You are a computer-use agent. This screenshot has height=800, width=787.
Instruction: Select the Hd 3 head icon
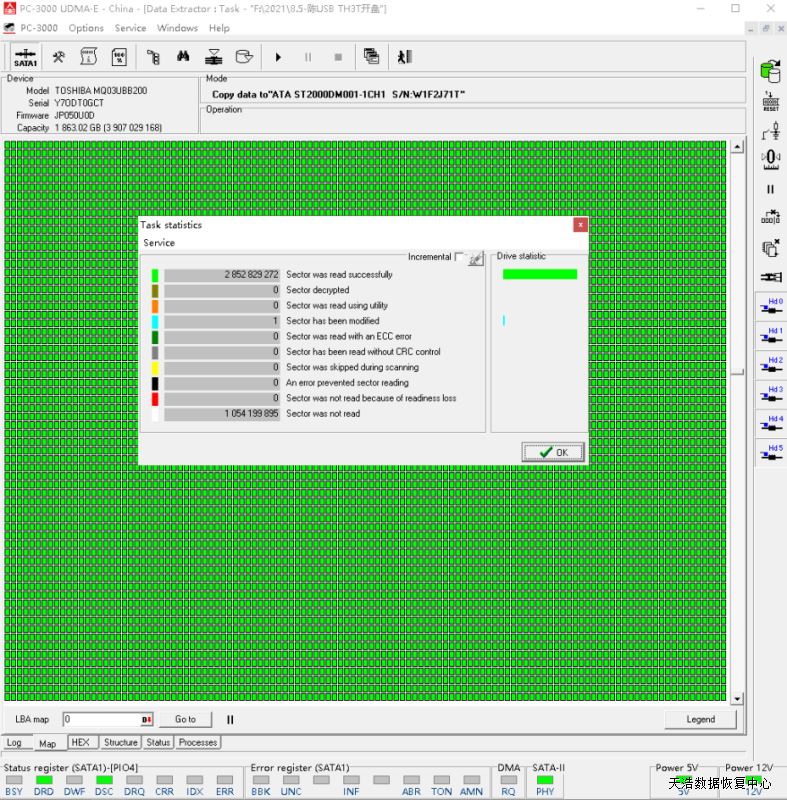770,395
